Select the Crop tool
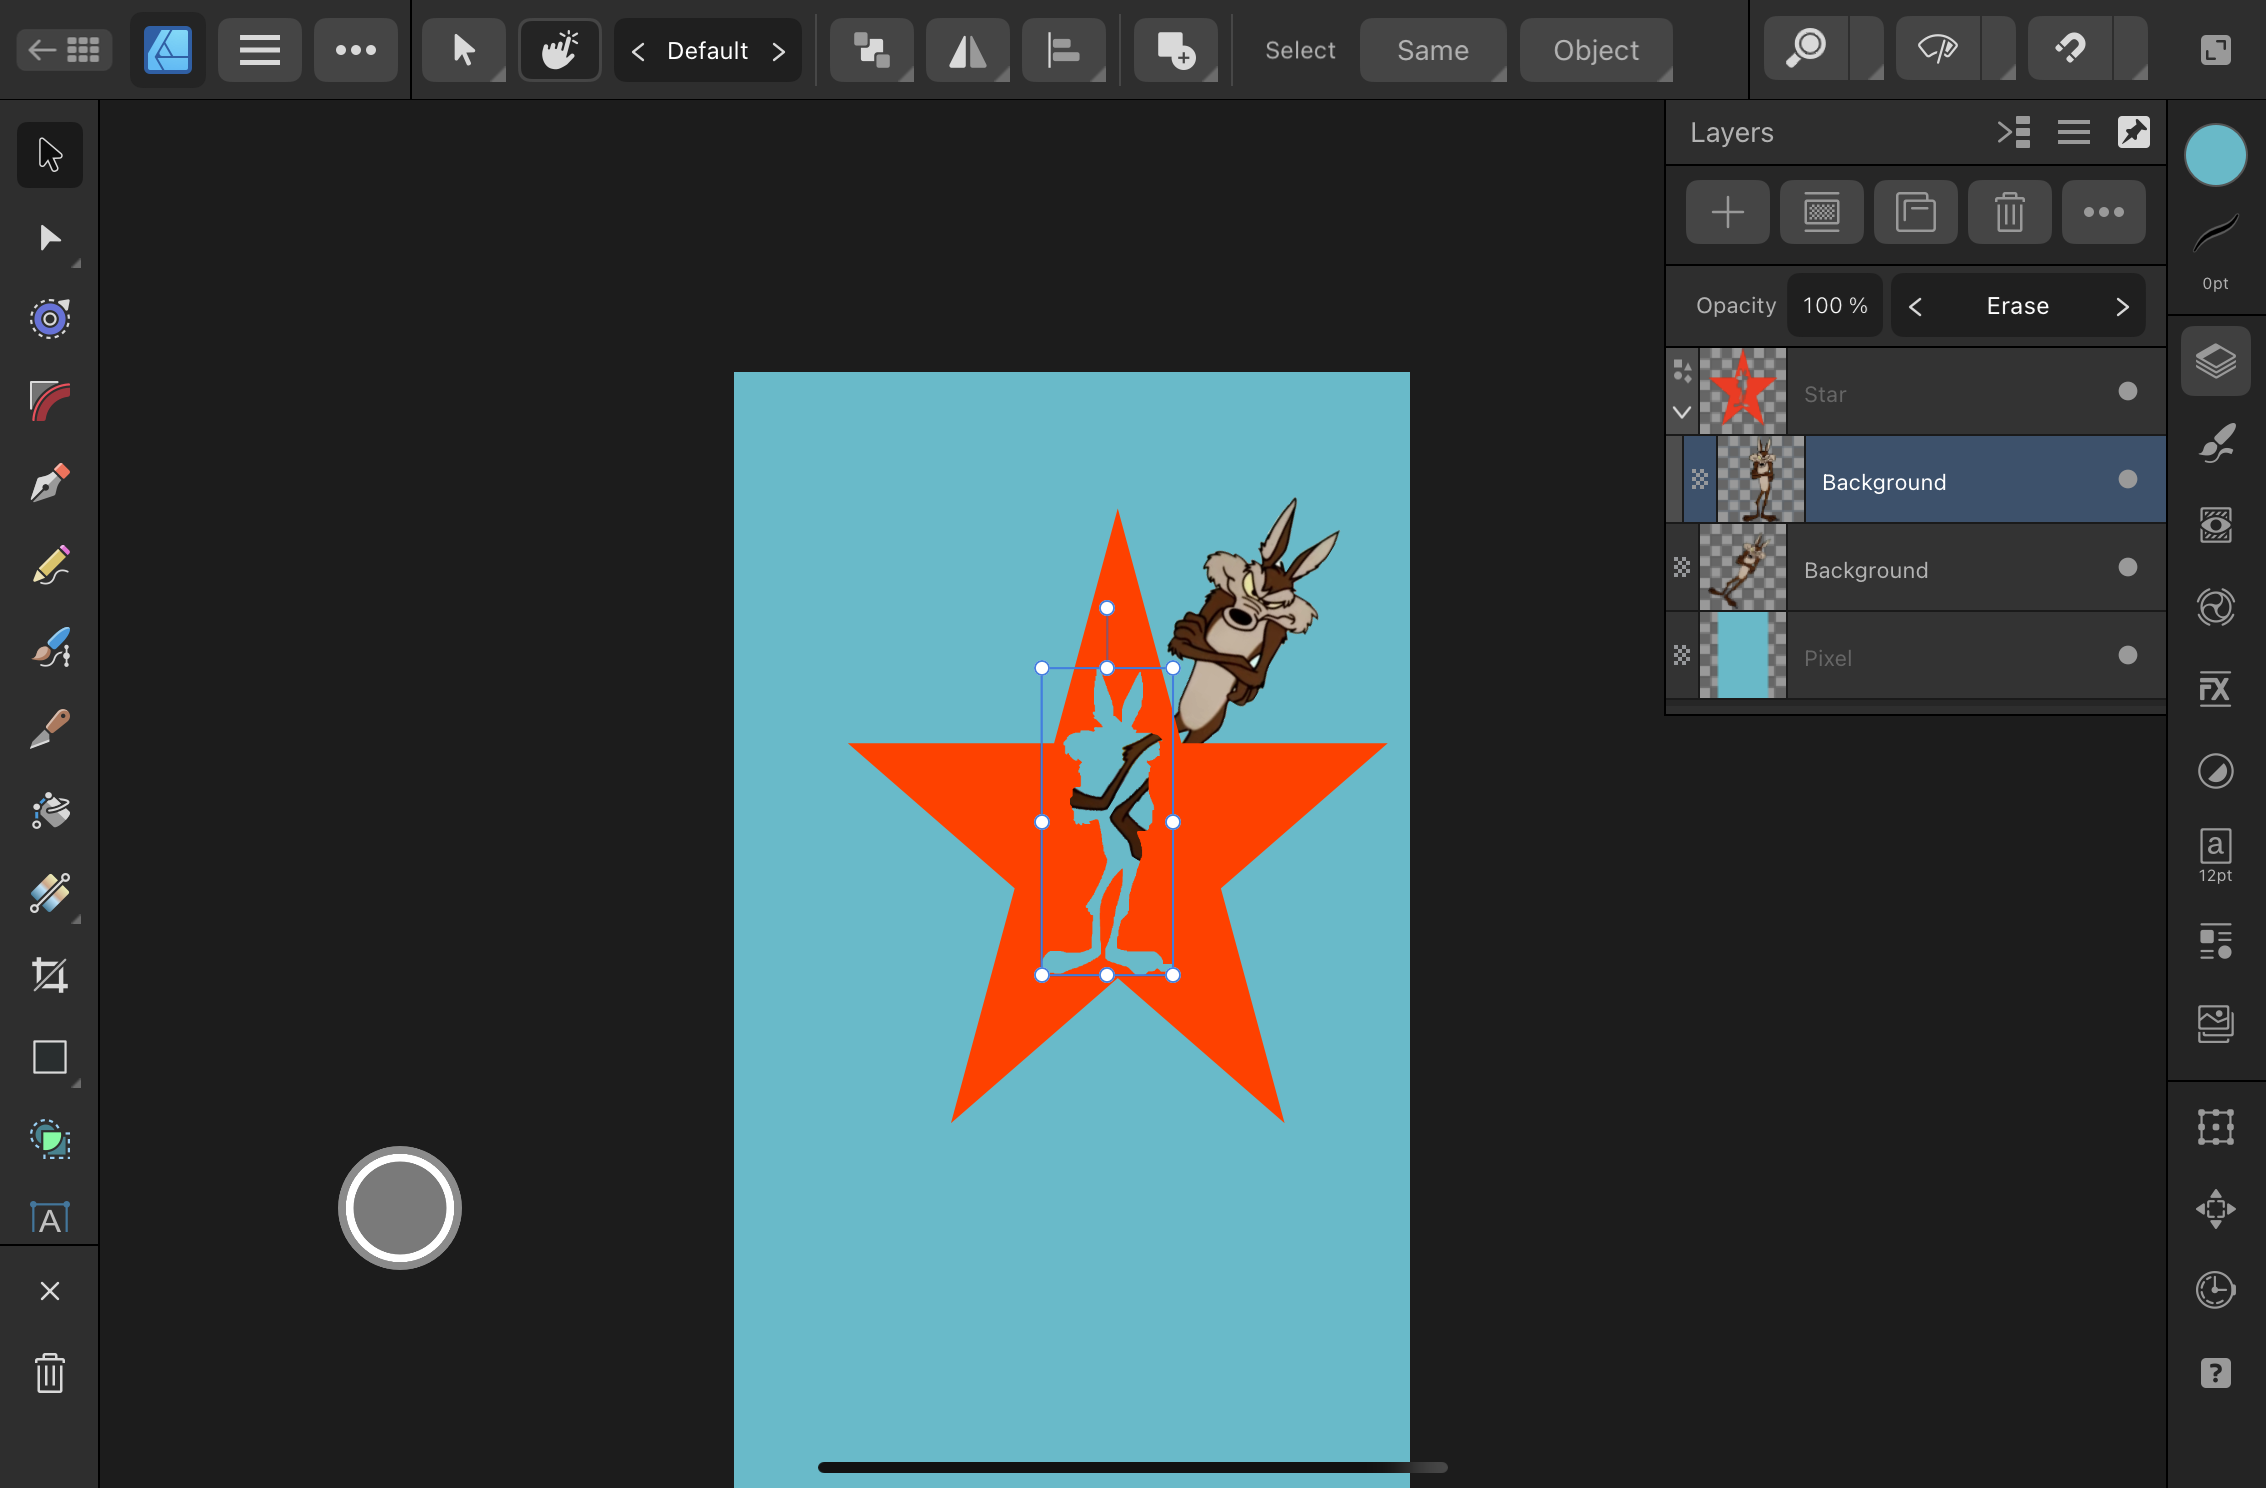This screenshot has width=2266, height=1488. (50, 975)
